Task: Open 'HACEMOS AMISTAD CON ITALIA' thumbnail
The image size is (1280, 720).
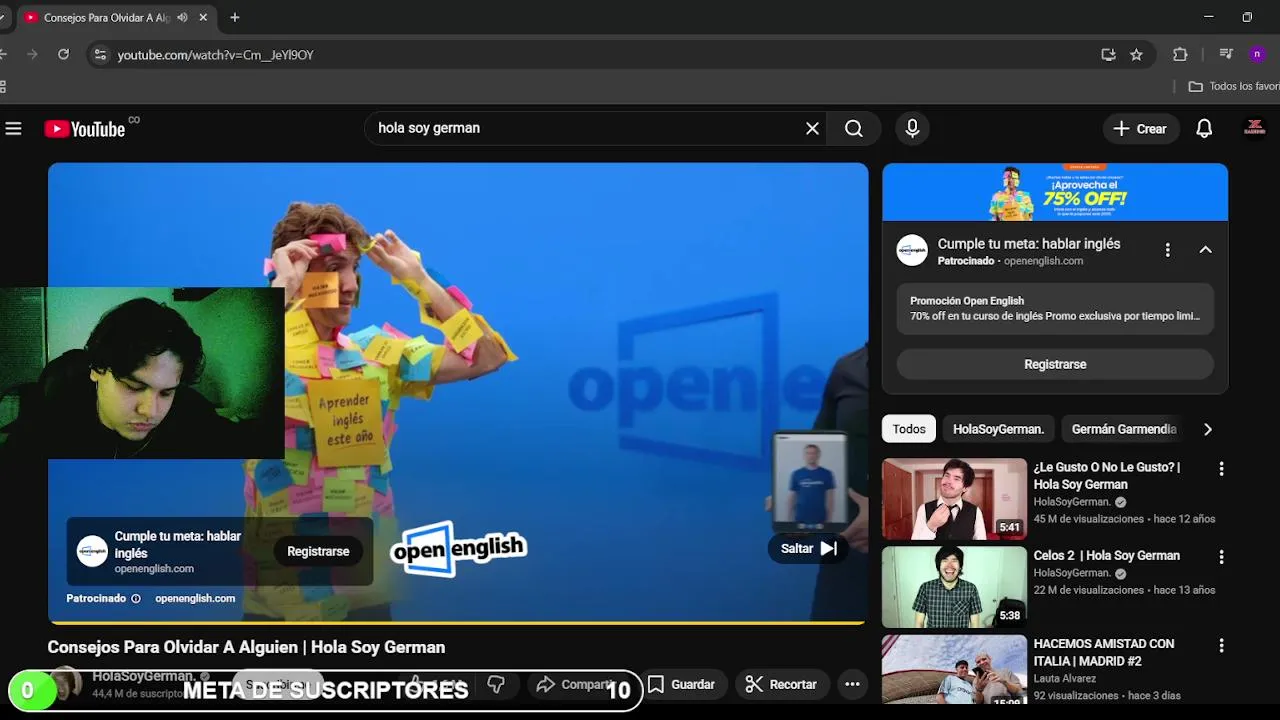Action: (954, 669)
